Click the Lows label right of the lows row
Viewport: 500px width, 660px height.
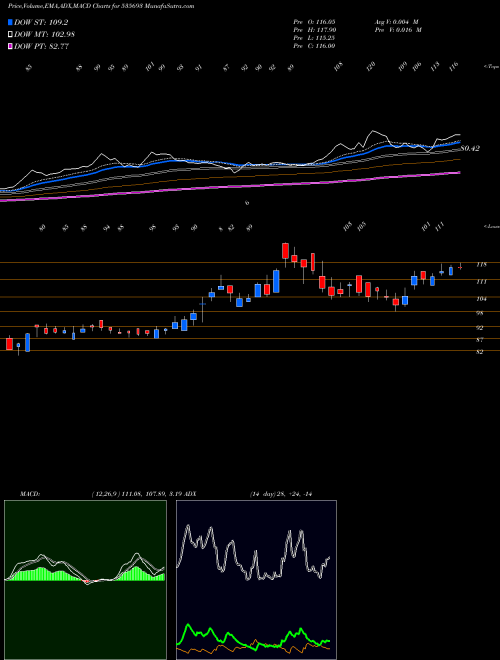coord(491,226)
